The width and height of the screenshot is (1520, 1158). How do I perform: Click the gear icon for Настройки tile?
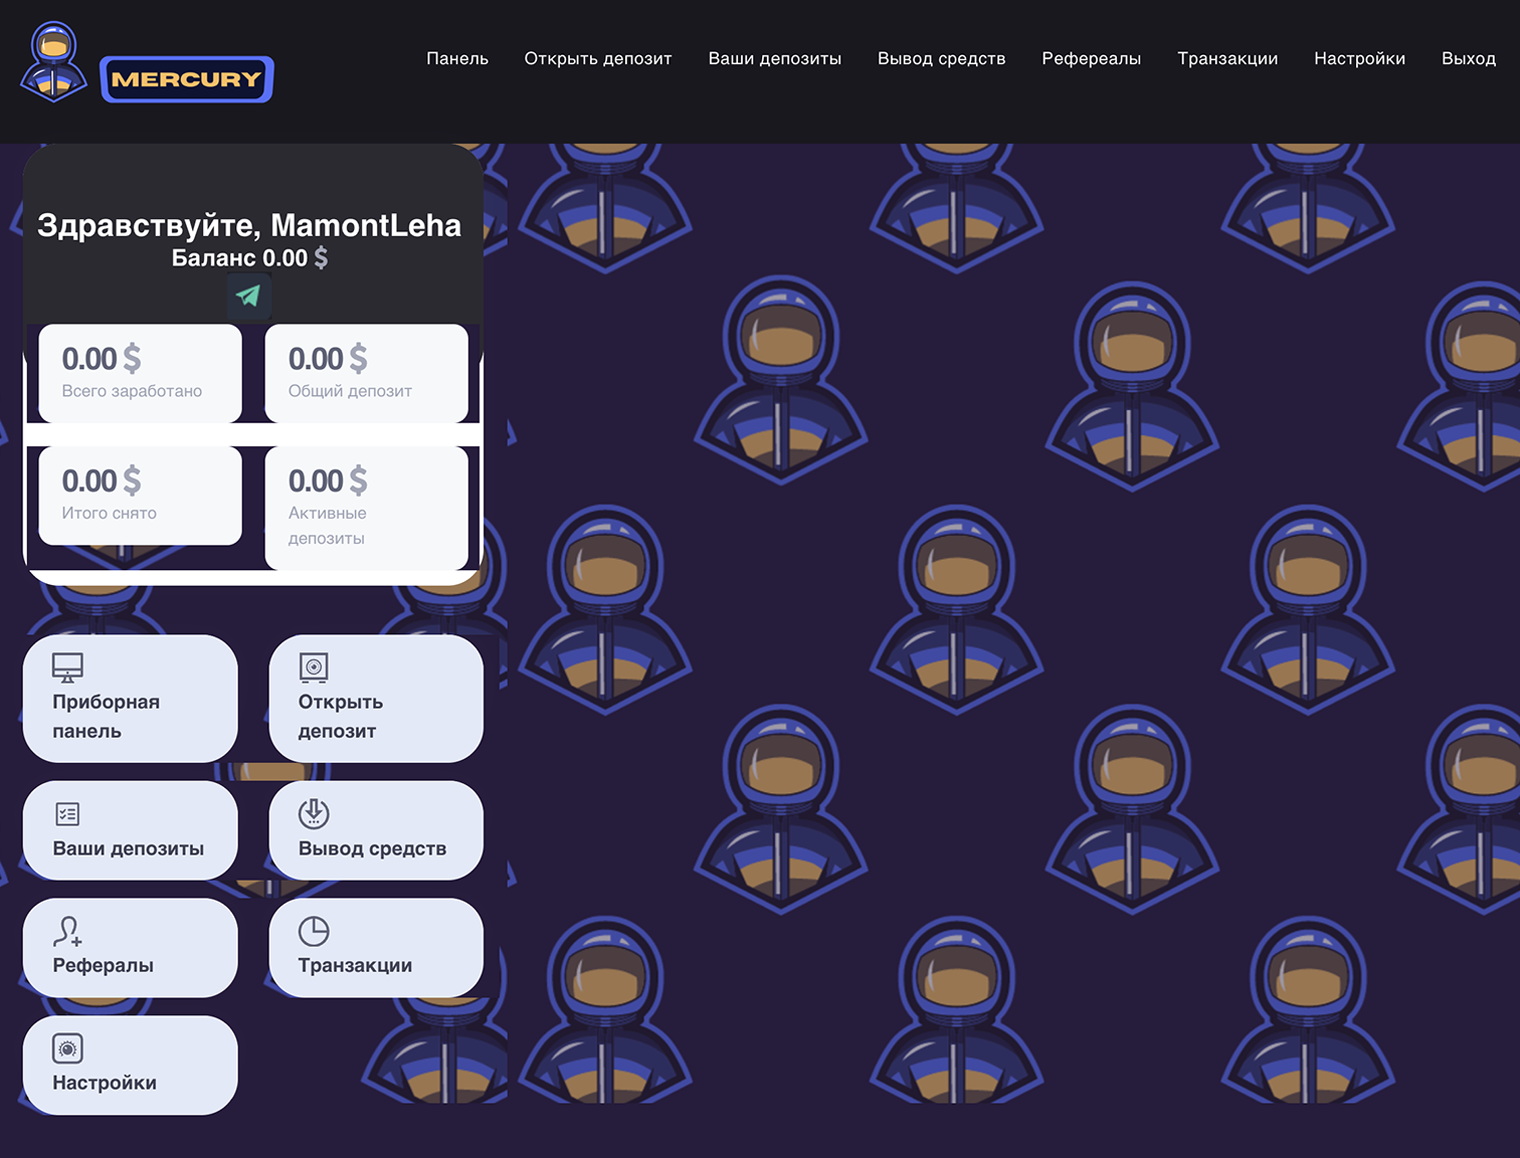pos(68,1048)
